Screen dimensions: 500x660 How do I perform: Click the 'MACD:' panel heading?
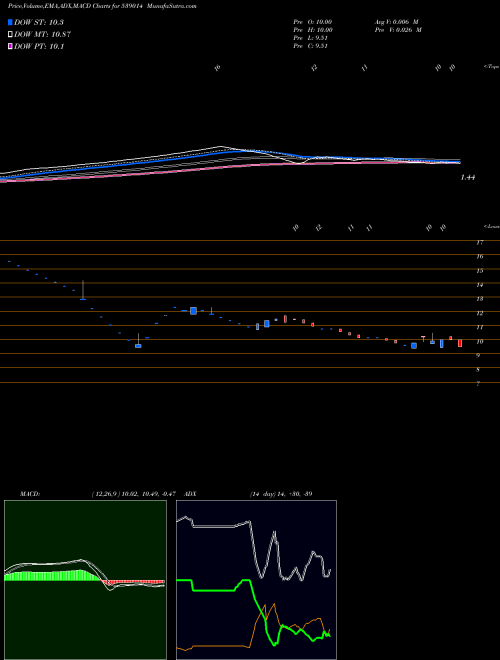[x=29, y=494]
